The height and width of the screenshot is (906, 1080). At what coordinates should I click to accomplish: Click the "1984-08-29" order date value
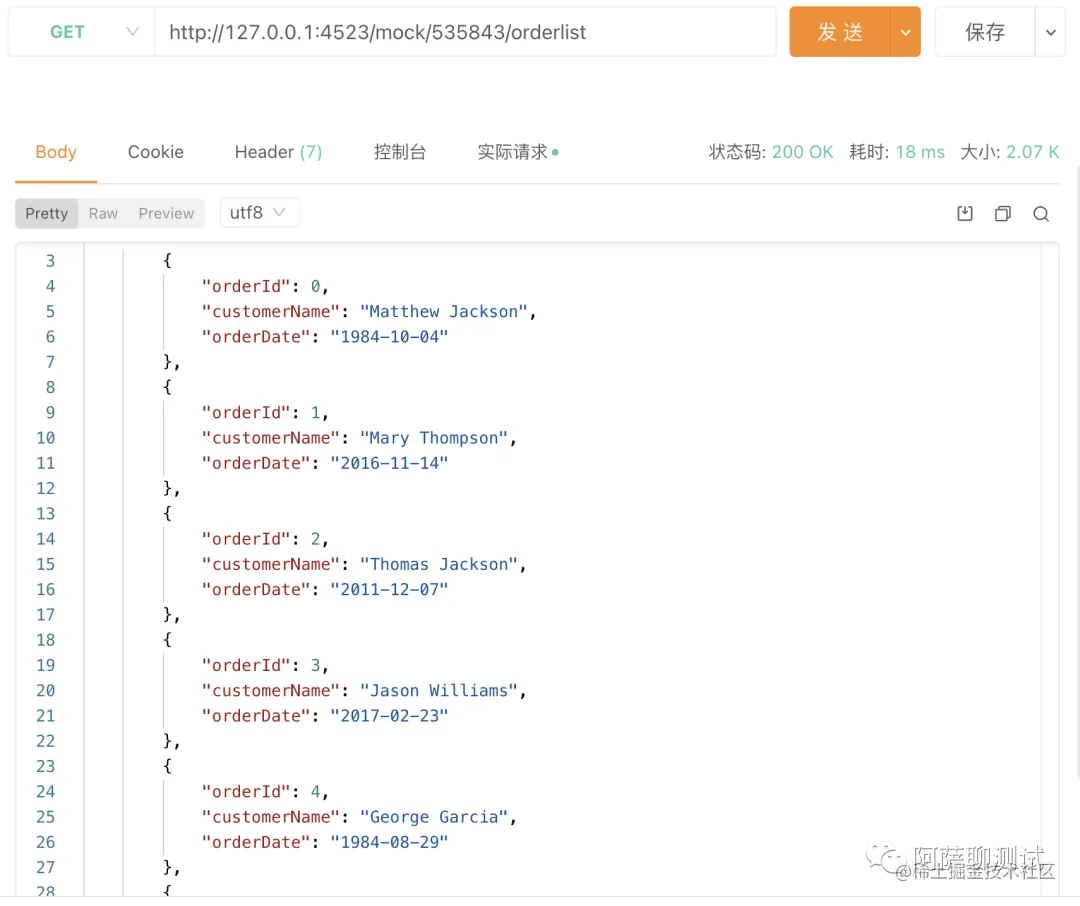(389, 843)
